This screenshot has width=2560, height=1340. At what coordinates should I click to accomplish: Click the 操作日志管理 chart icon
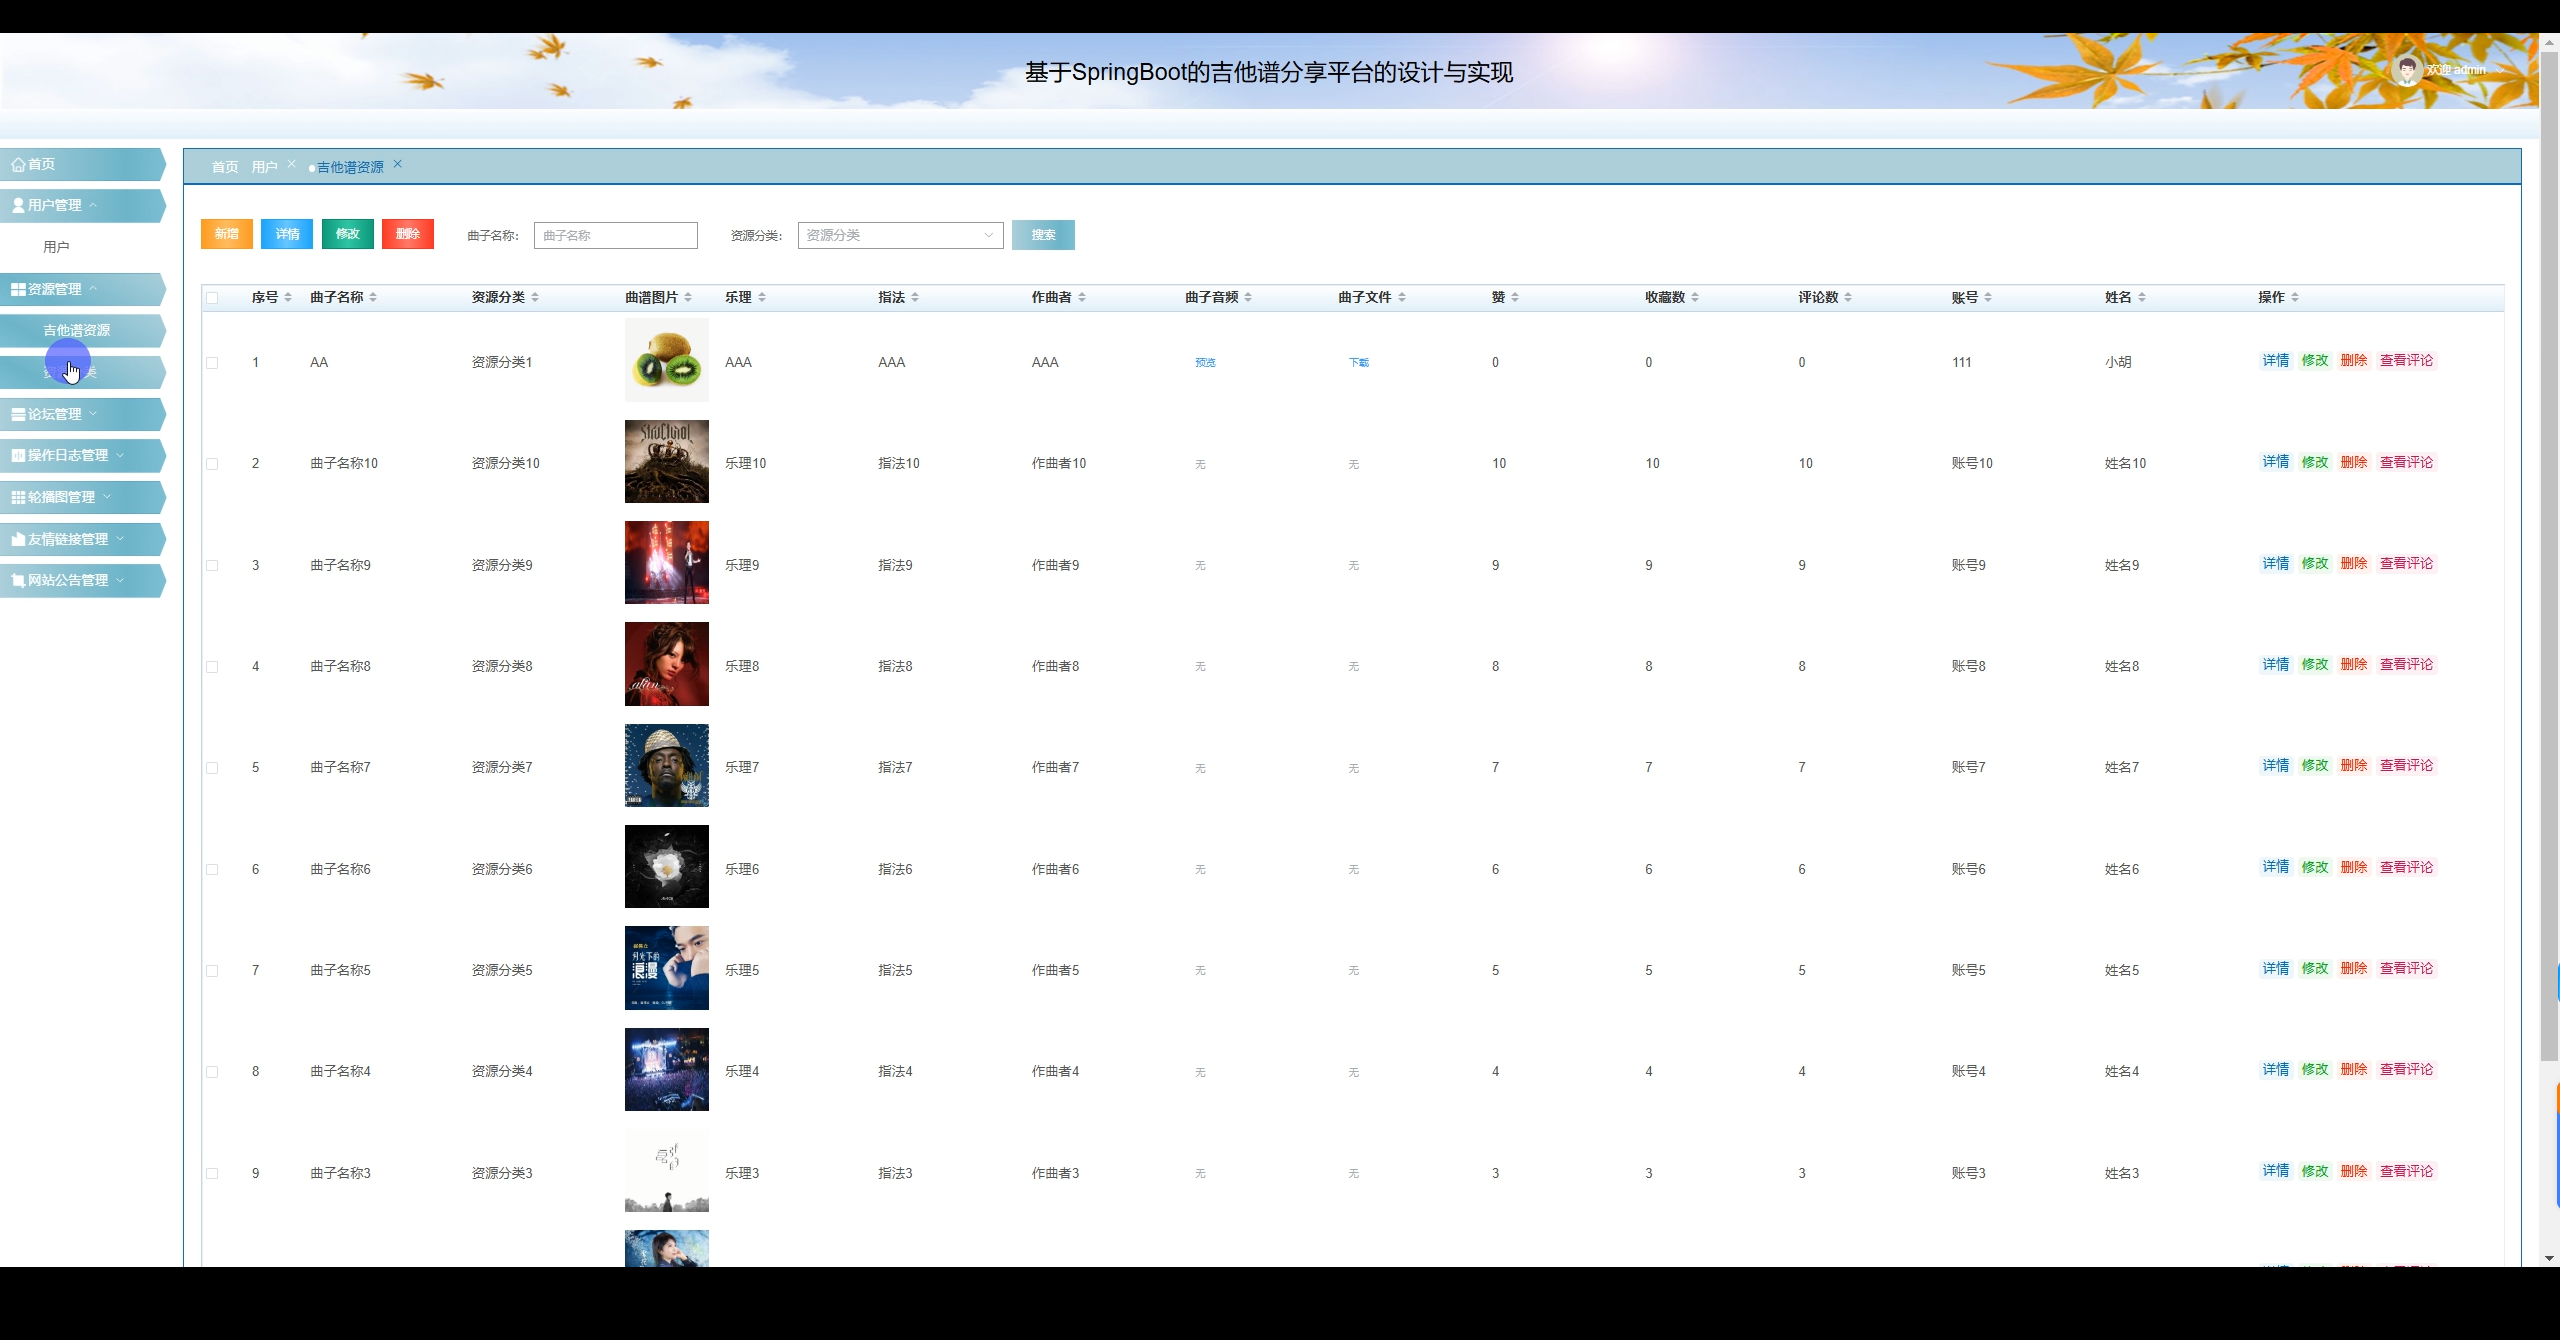pyautogui.click(x=18, y=456)
